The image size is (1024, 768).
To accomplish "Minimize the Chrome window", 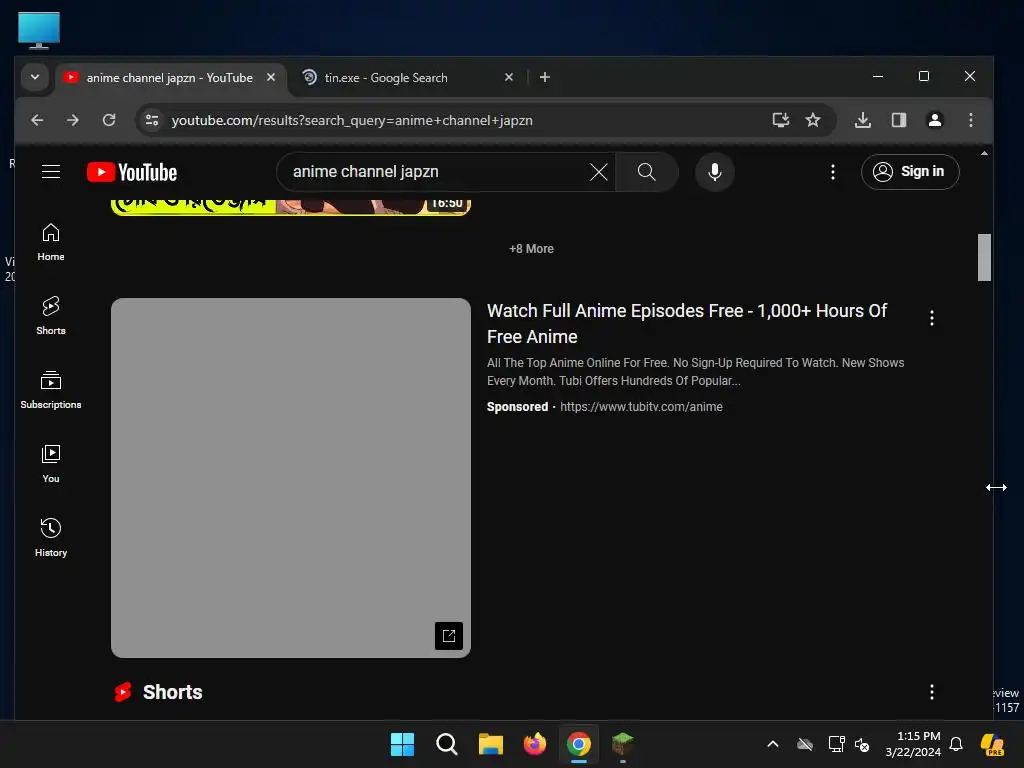I will [x=878, y=76].
